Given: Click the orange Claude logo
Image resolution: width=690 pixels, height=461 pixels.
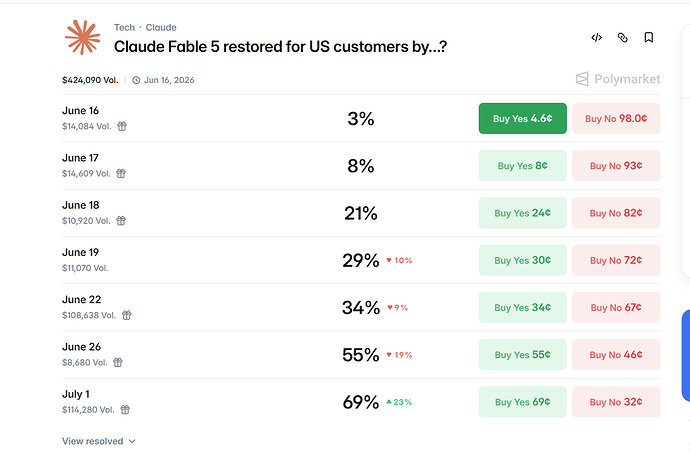Looking at the screenshot, I should (82, 37).
